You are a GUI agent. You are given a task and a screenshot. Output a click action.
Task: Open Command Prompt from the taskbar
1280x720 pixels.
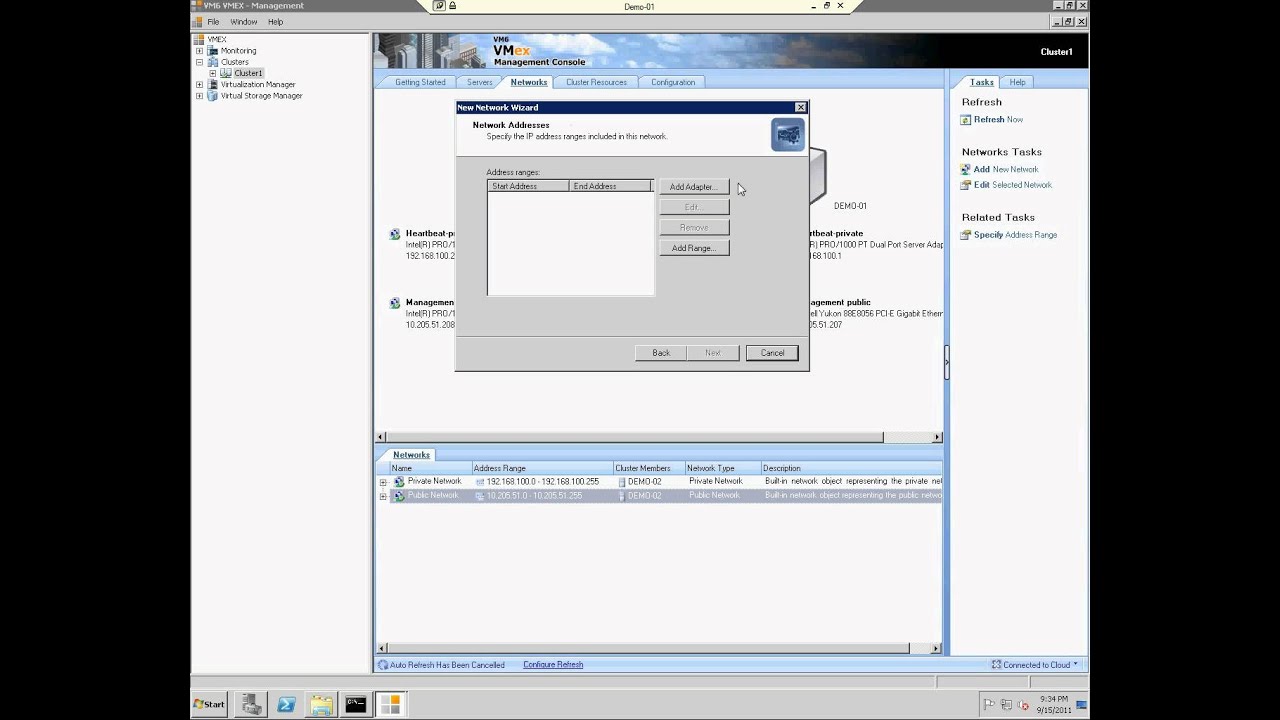click(x=355, y=705)
